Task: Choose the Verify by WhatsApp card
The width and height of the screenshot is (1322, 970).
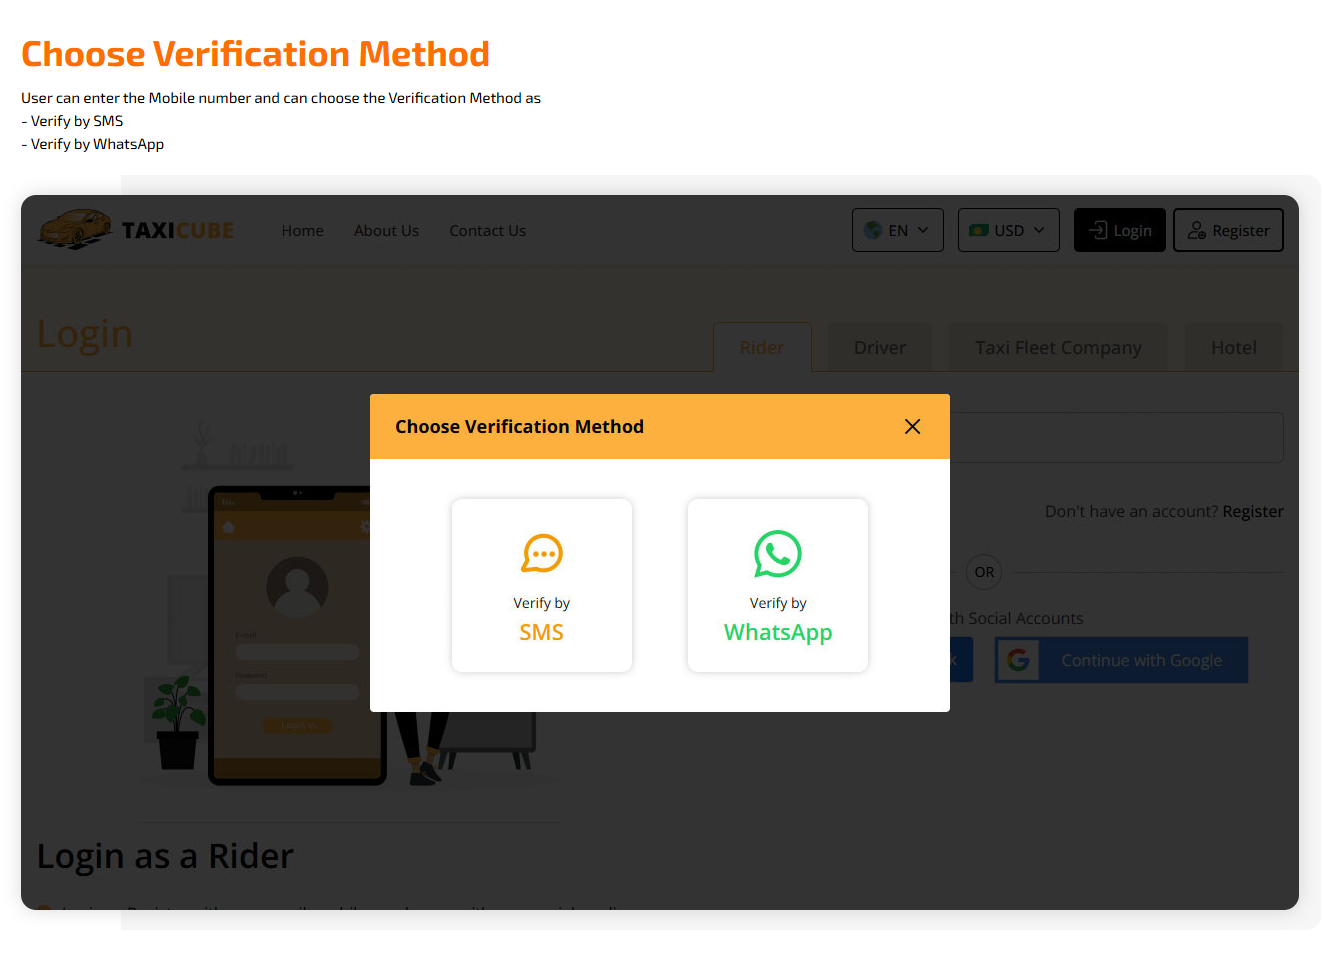Action: [x=778, y=585]
